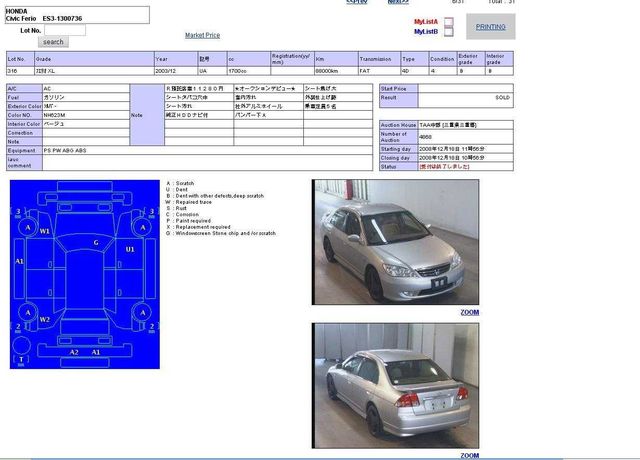Select the red Status message text
This screenshot has height=460, width=640.
pos(444,167)
